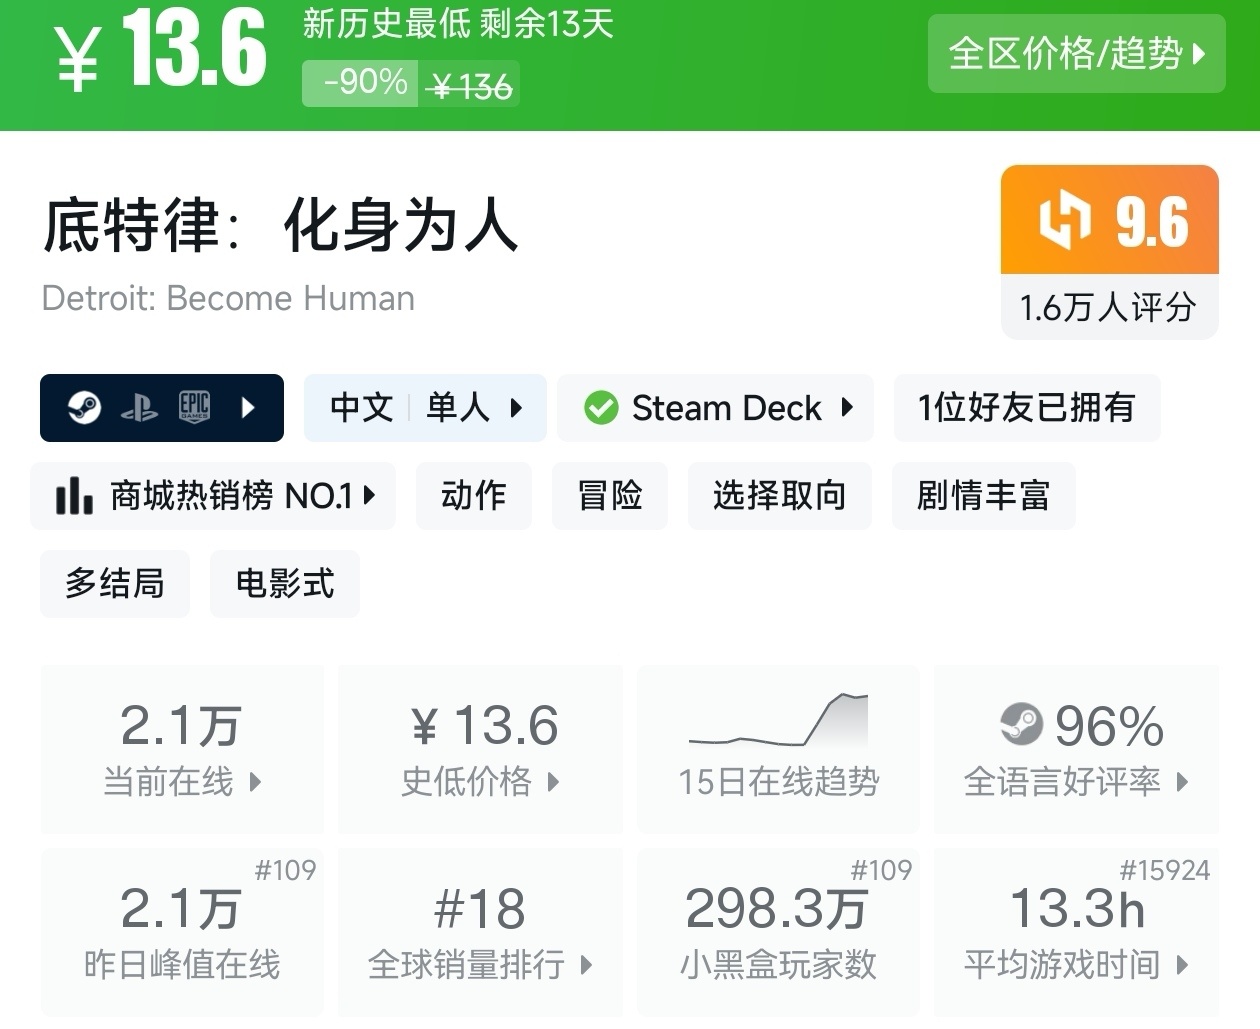Expand the 平均游戏时间 details arrow
The height and width of the screenshot is (1029, 1260).
tap(1183, 965)
